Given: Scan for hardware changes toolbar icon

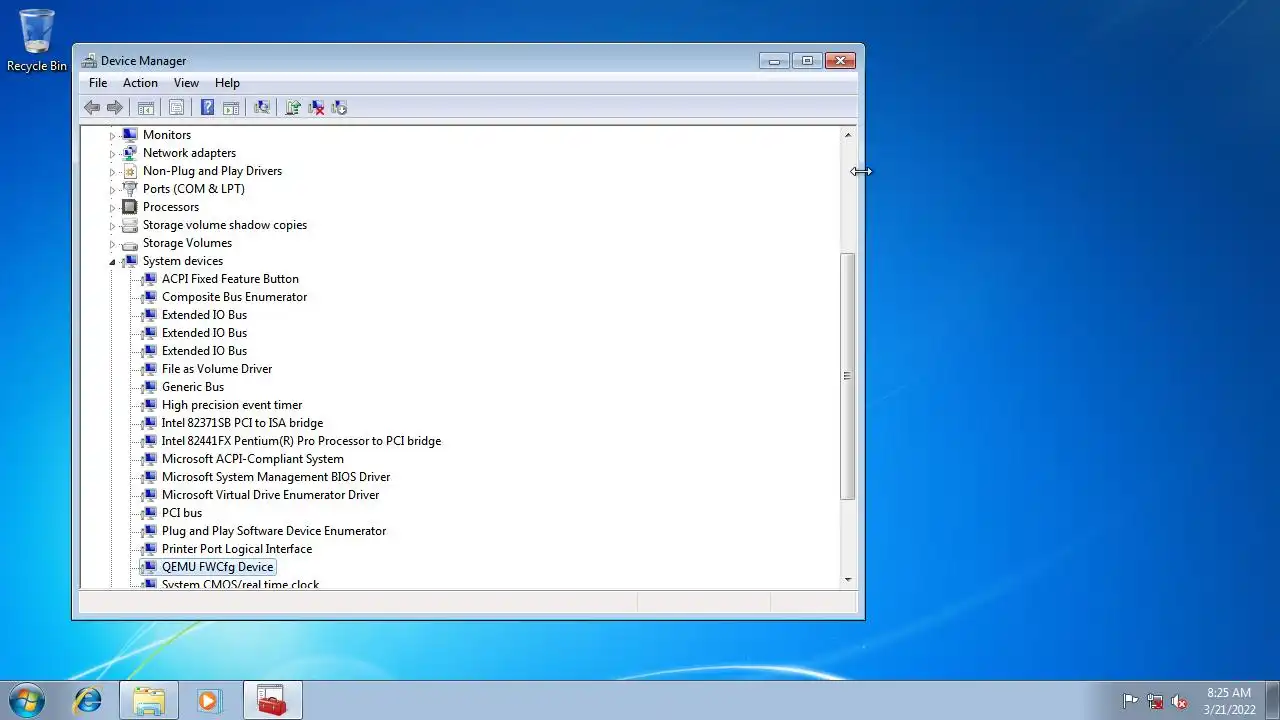Looking at the screenshot, I should (262, 107).
